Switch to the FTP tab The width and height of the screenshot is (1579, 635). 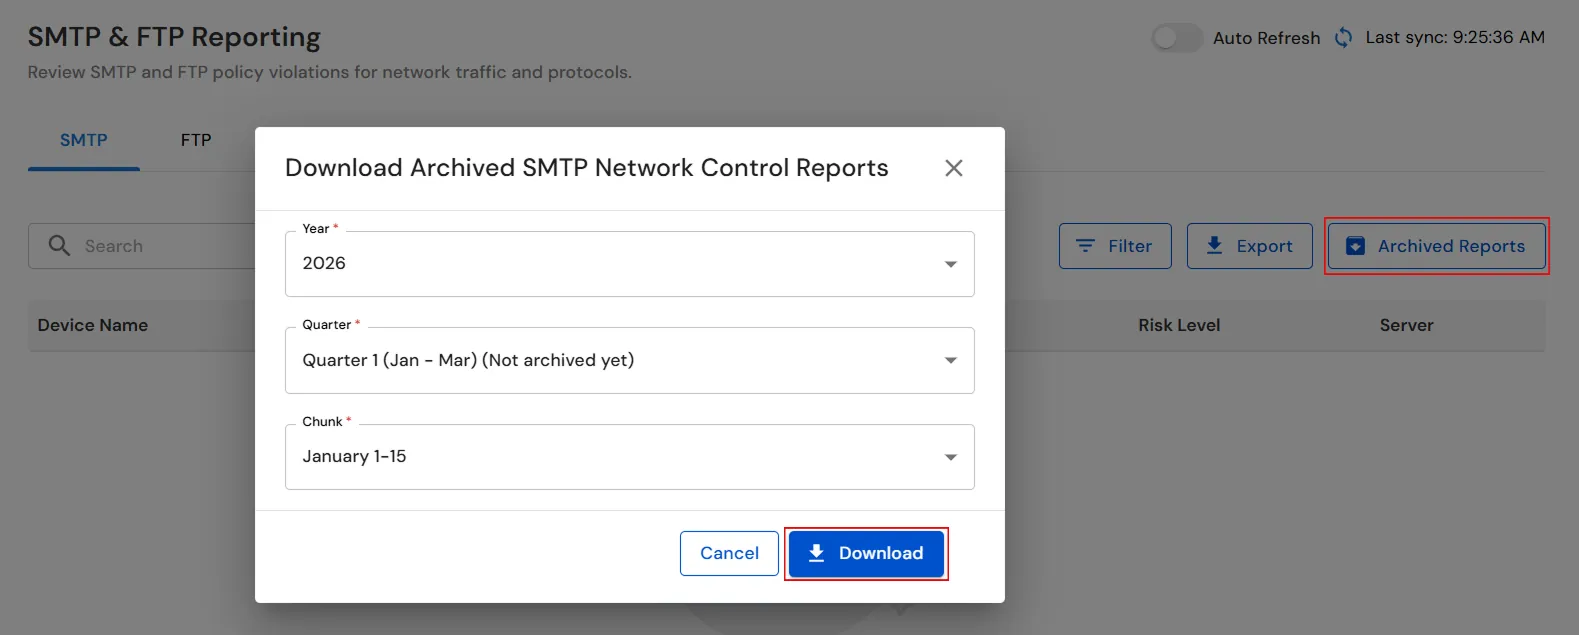(x=196, y=140)
